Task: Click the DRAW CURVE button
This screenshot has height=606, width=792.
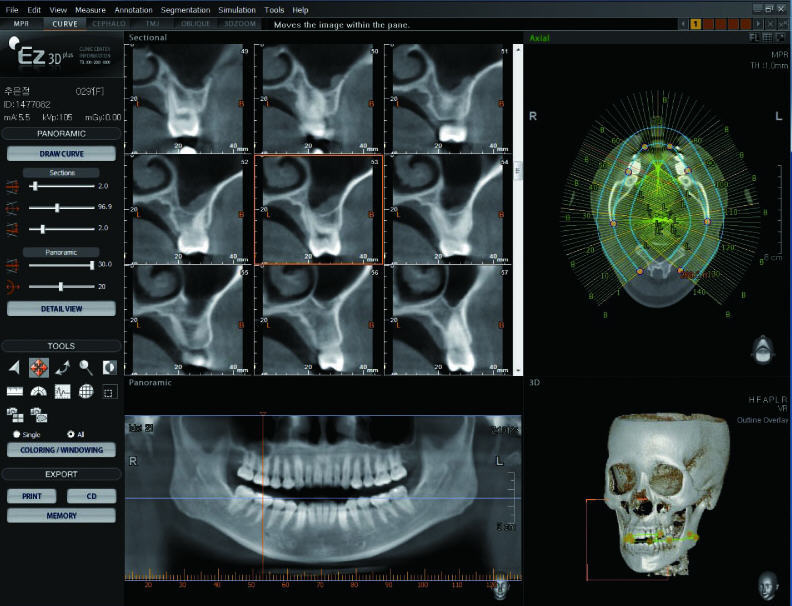Action: pyautogui.click(x=61, y=154)
